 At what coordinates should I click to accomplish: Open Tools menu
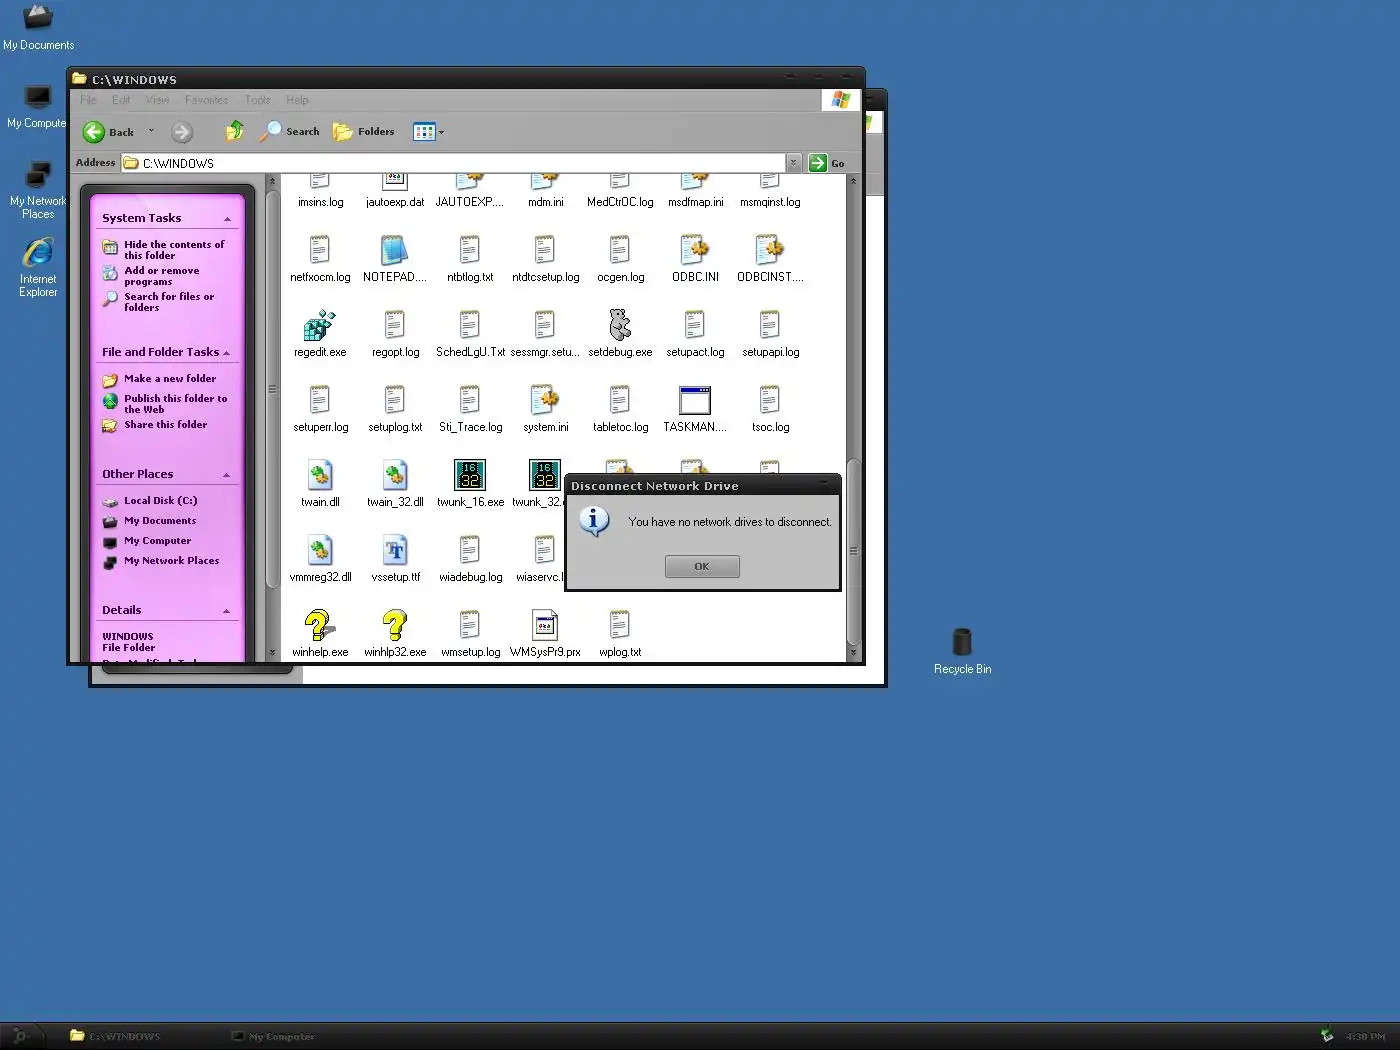[x=257, y=100]
